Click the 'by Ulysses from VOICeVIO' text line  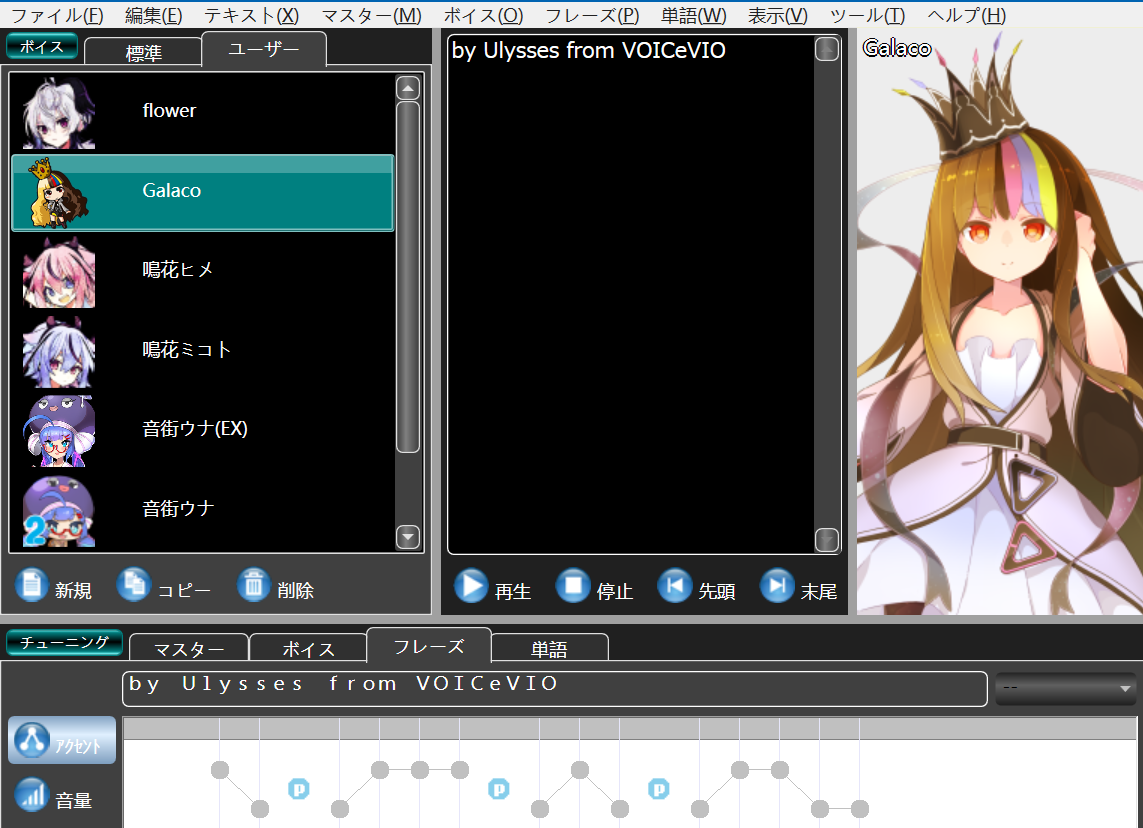pyautogui.click(x=588, y=50)
